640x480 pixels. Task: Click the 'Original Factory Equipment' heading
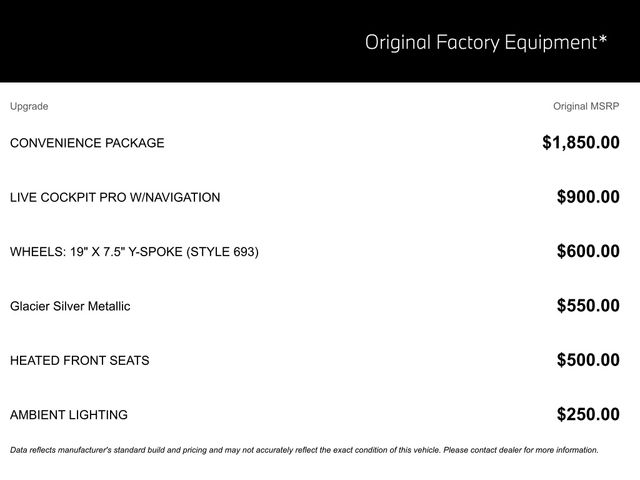480,42
